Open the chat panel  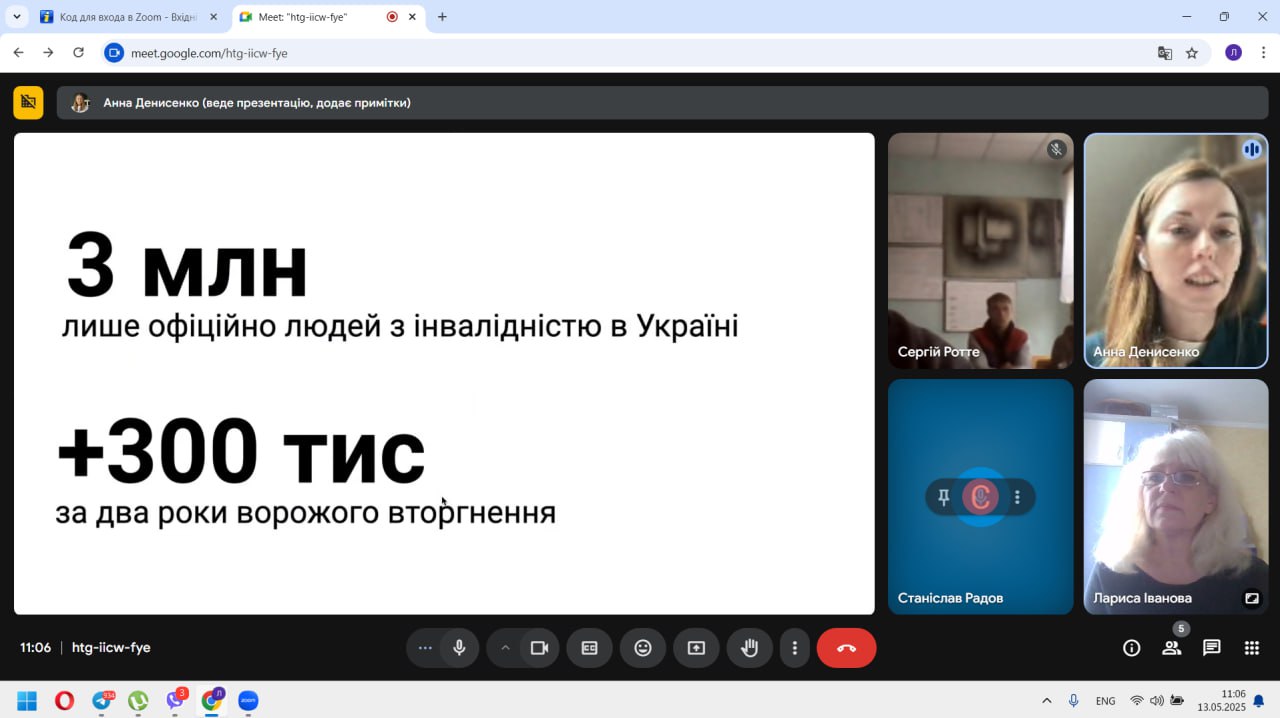(1212, 648)
